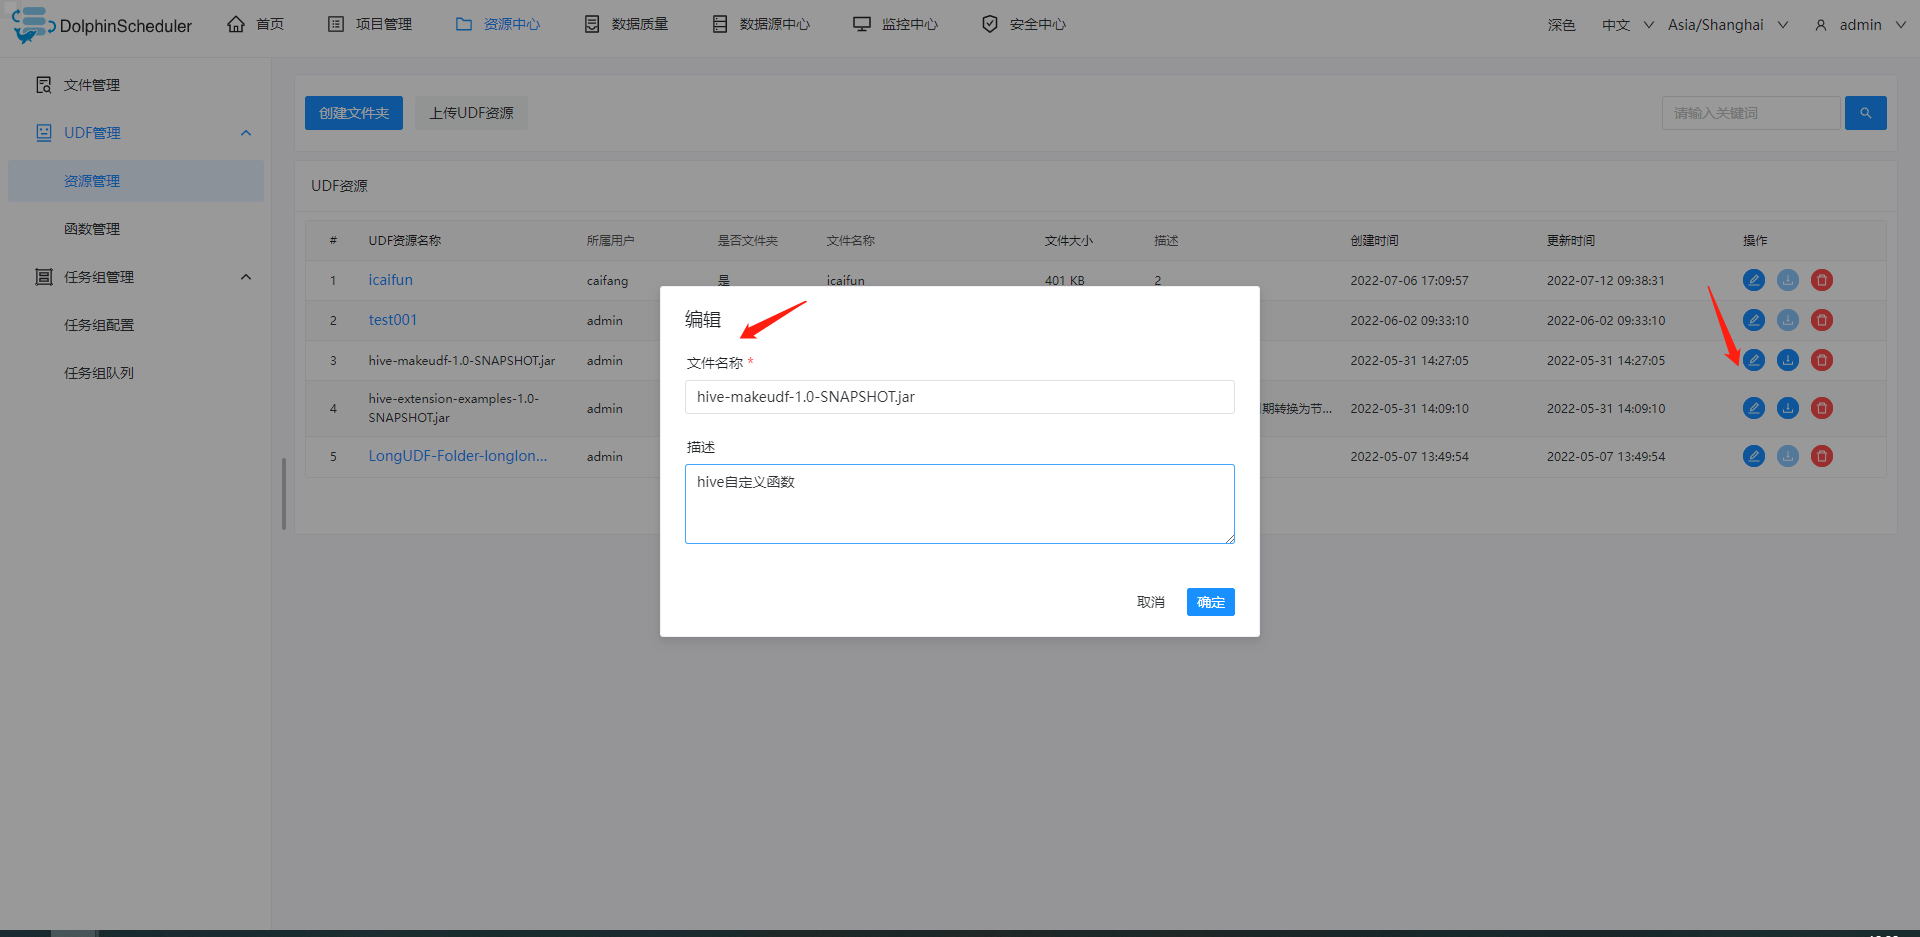Click 确定 to confirm the edit

coord(1211,602)
